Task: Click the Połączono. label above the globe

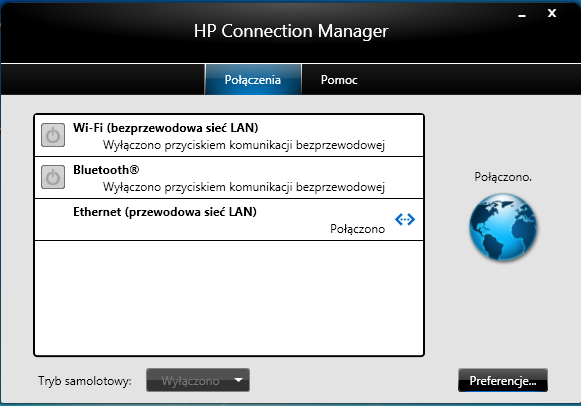Action: pos(503,177)
